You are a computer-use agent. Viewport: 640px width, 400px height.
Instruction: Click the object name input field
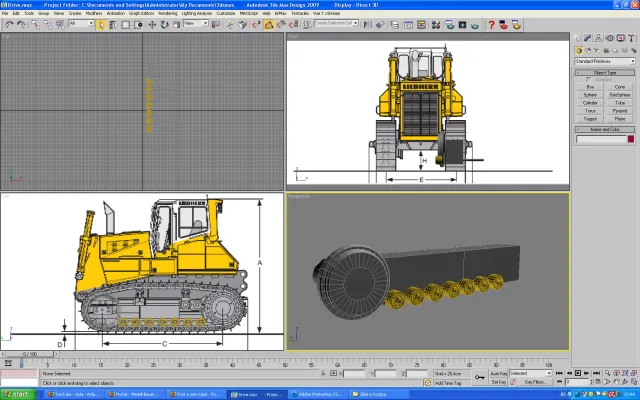(x=601, y=139)
